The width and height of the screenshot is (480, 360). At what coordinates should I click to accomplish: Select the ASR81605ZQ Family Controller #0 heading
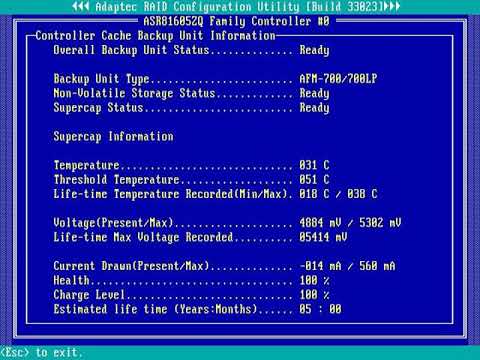click(236, 21)
